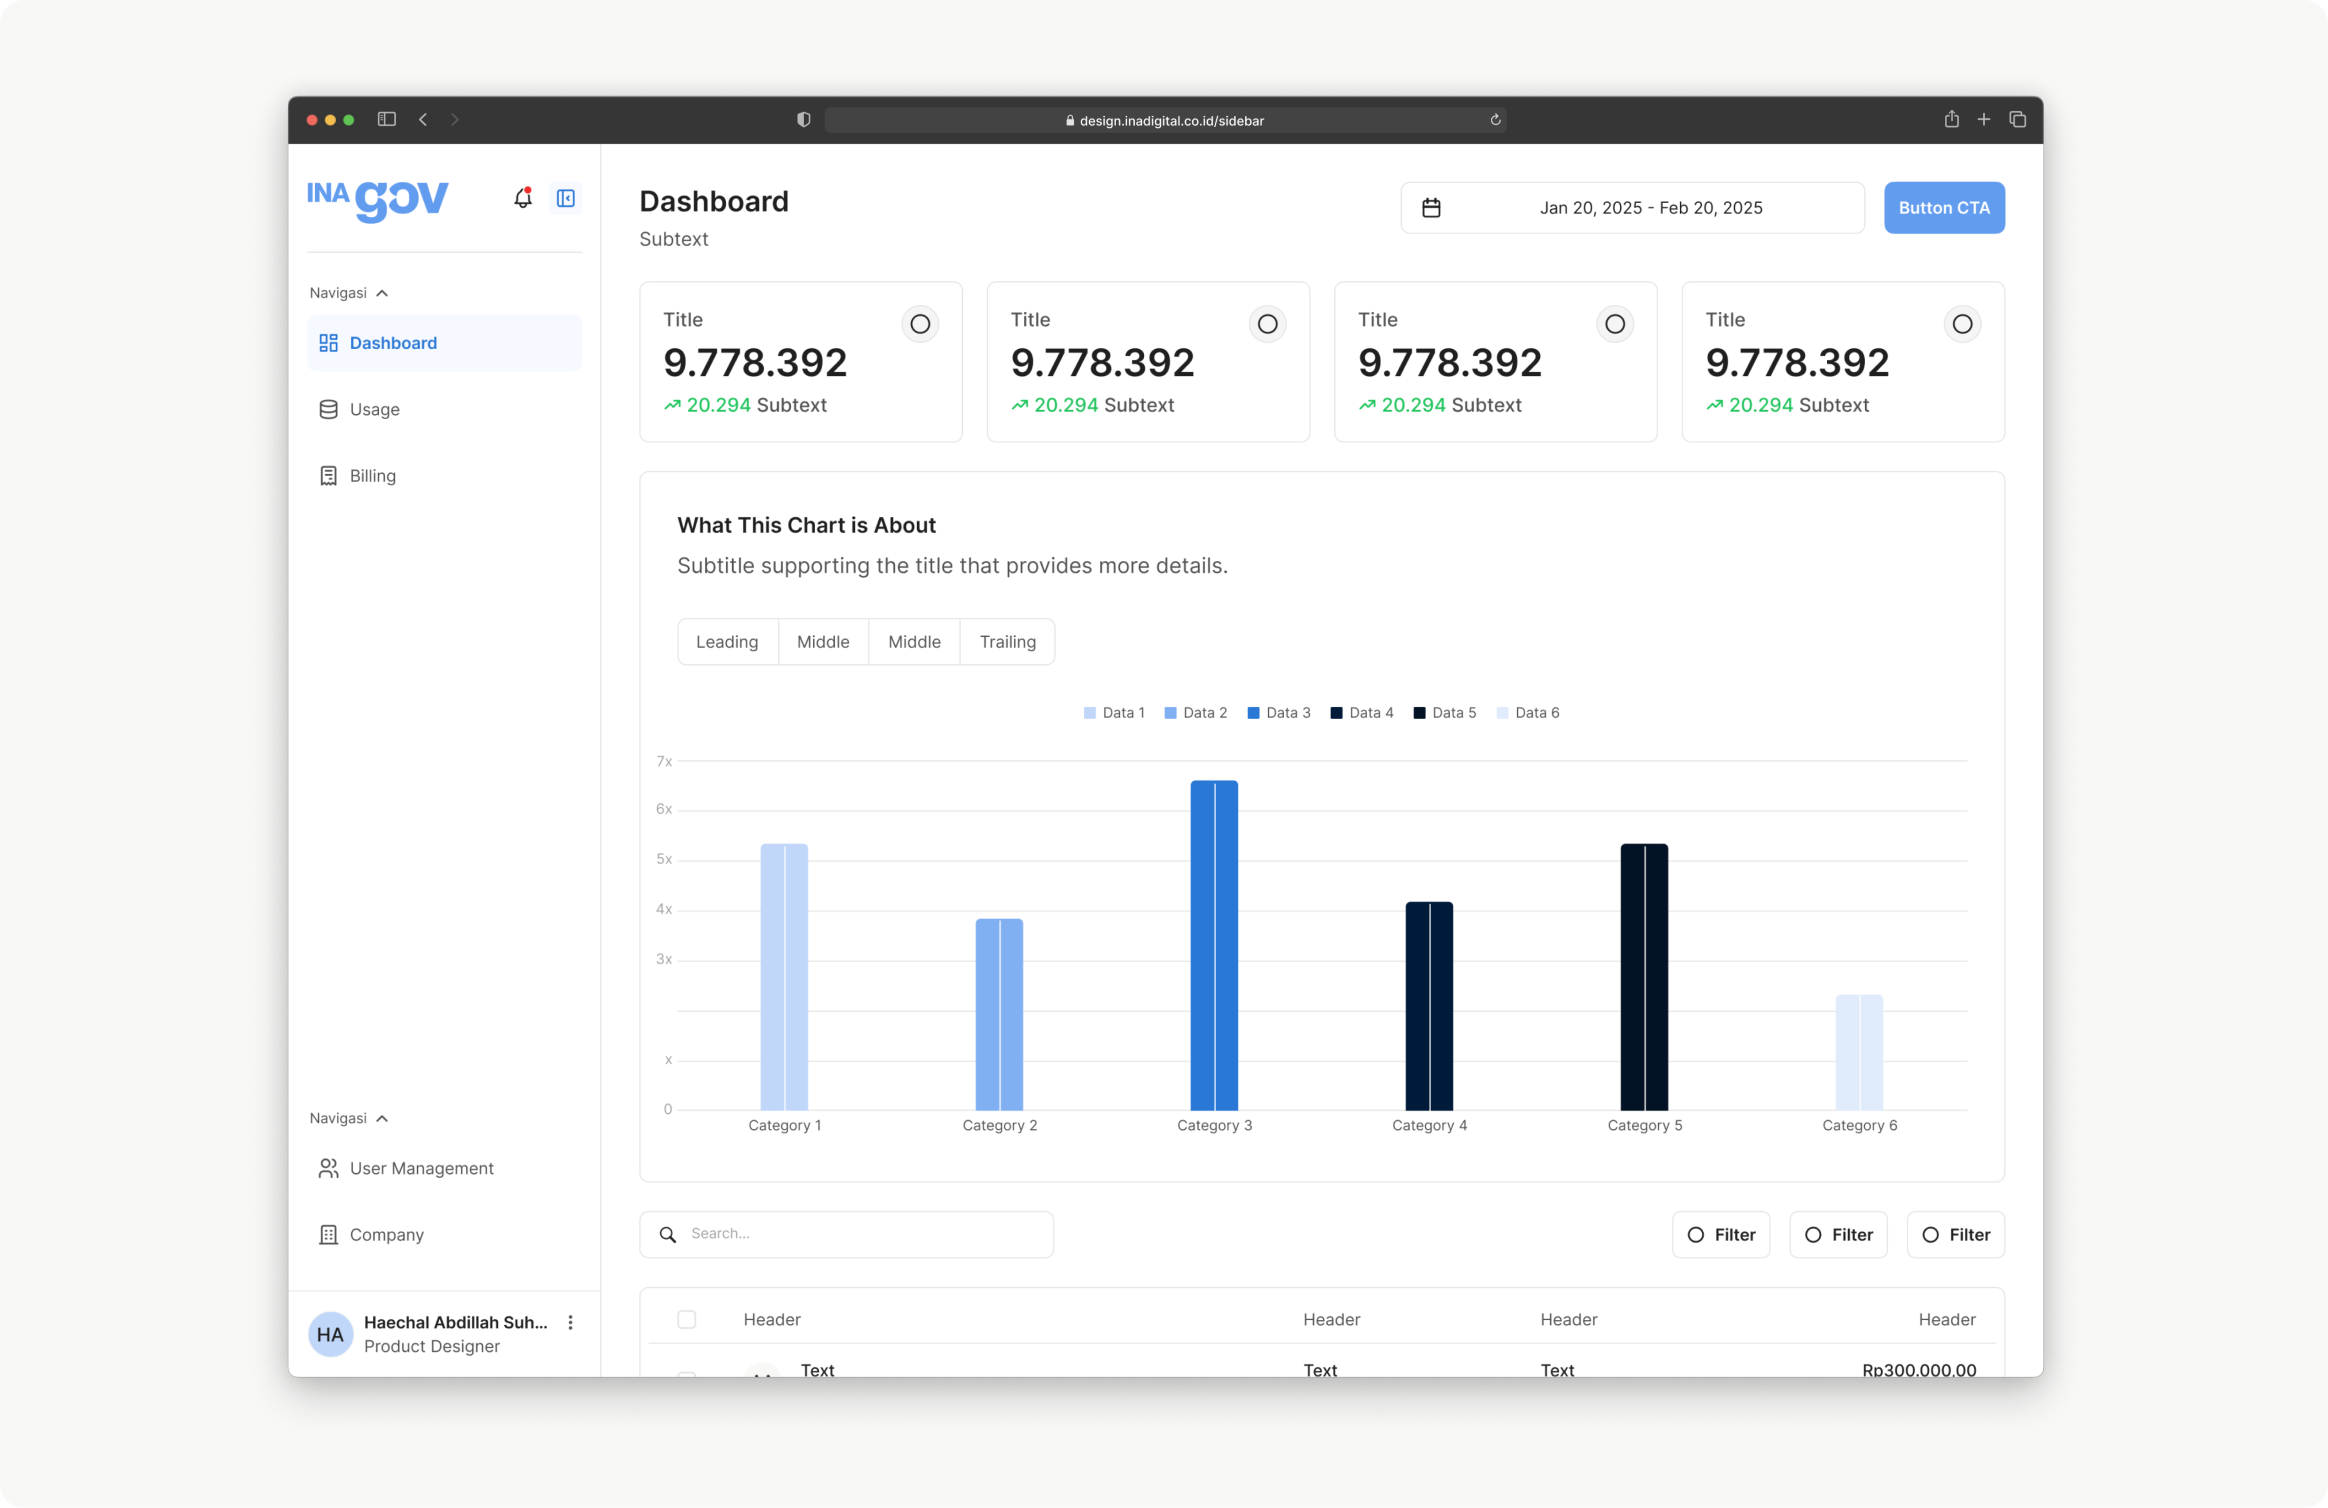Image resolution: width=2328 pixels, height=1508 pixels.
Task: Click the browser page reload icon
Action: [1495, 120]
